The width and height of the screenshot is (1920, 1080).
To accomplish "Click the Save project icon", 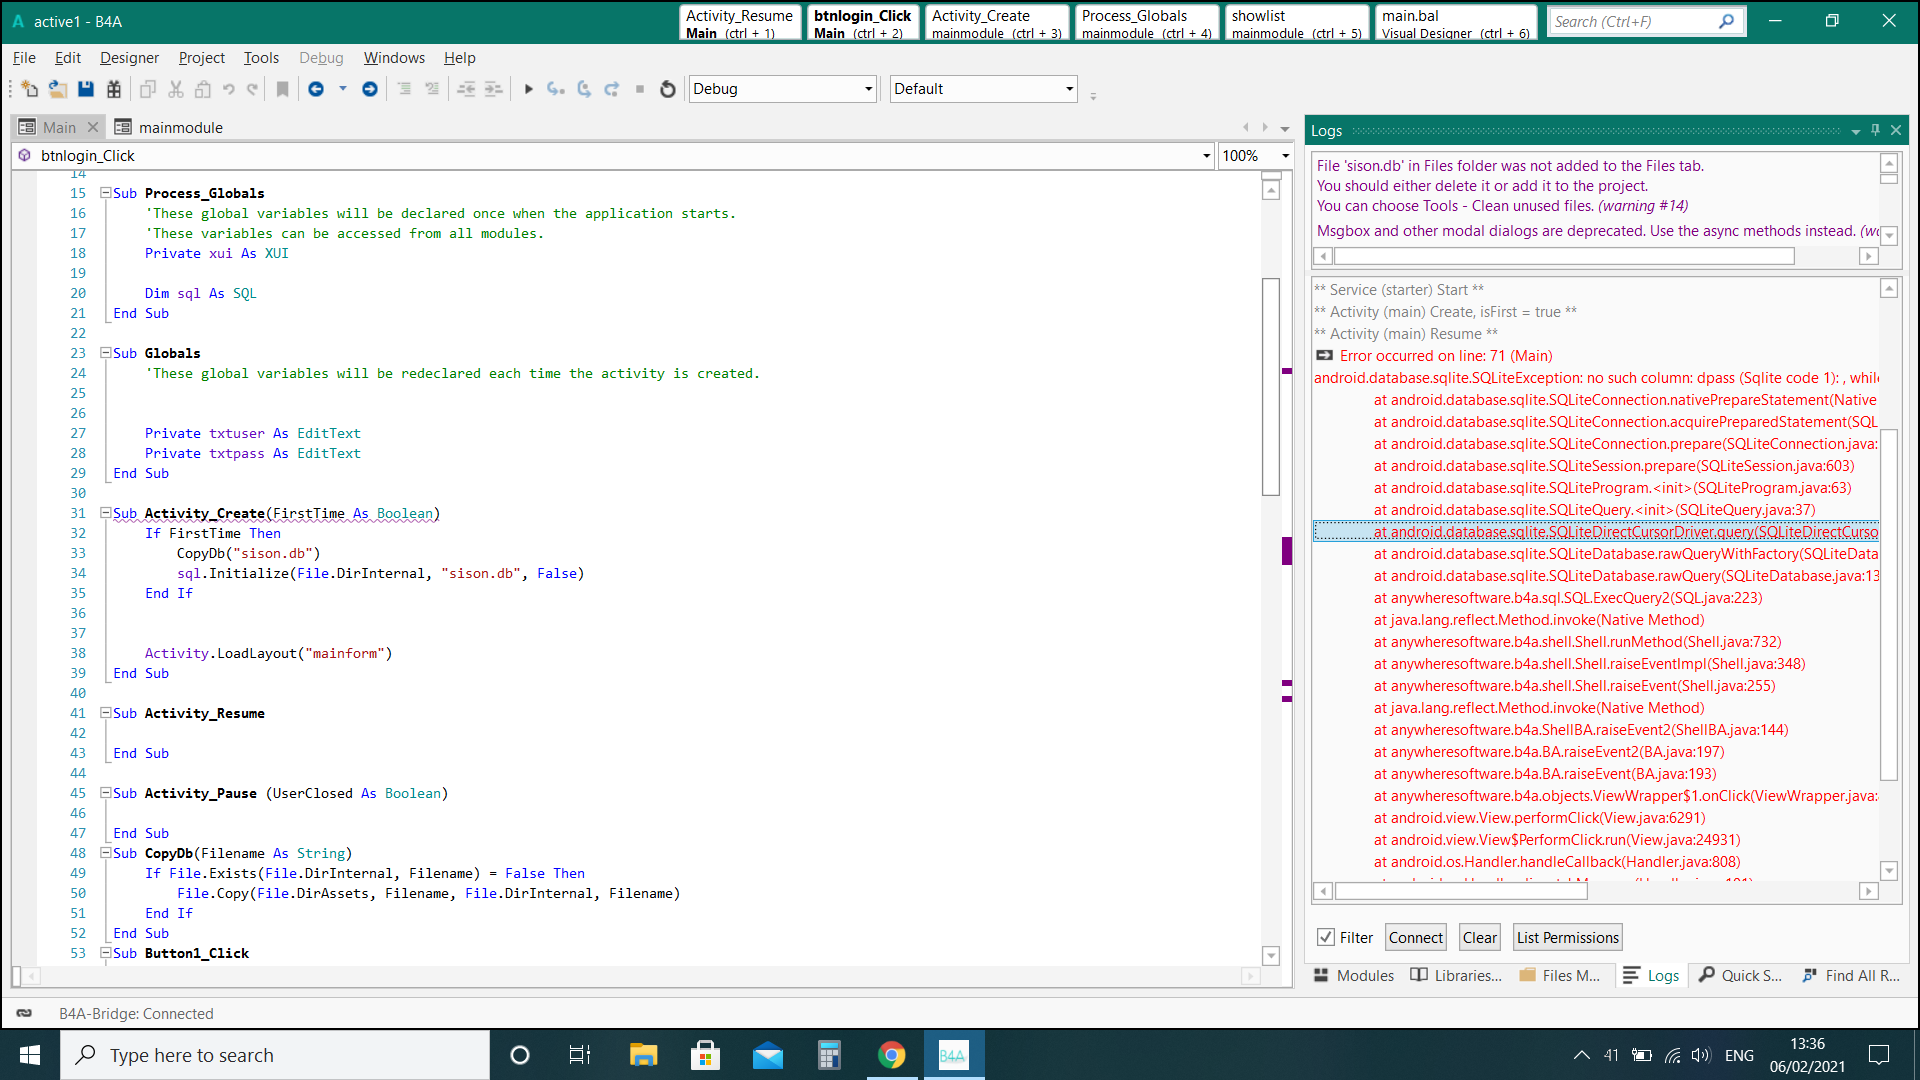I will [x=86, y=89].
